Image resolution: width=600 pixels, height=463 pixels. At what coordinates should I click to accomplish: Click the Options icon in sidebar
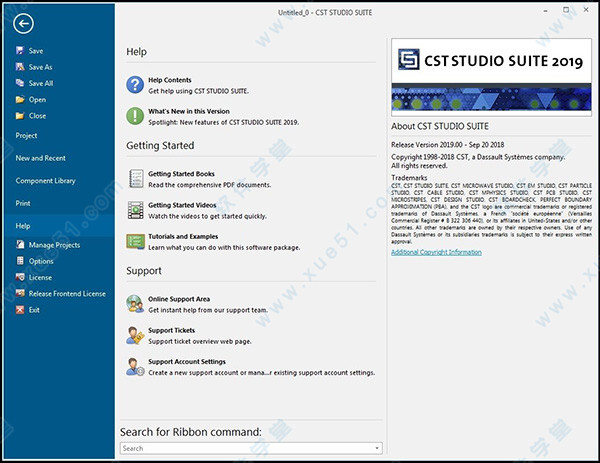(x=20, y=261)
